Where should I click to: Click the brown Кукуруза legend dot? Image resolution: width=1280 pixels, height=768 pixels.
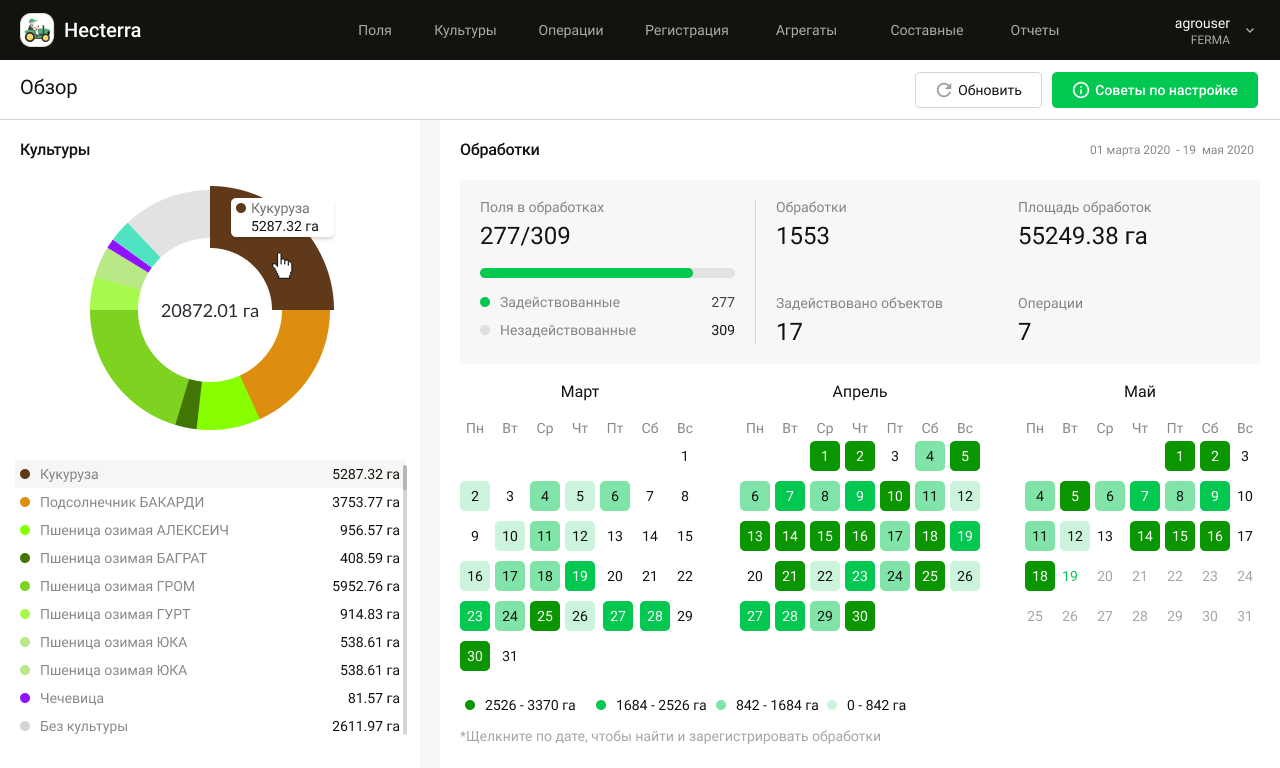click(x=25, y=474)
